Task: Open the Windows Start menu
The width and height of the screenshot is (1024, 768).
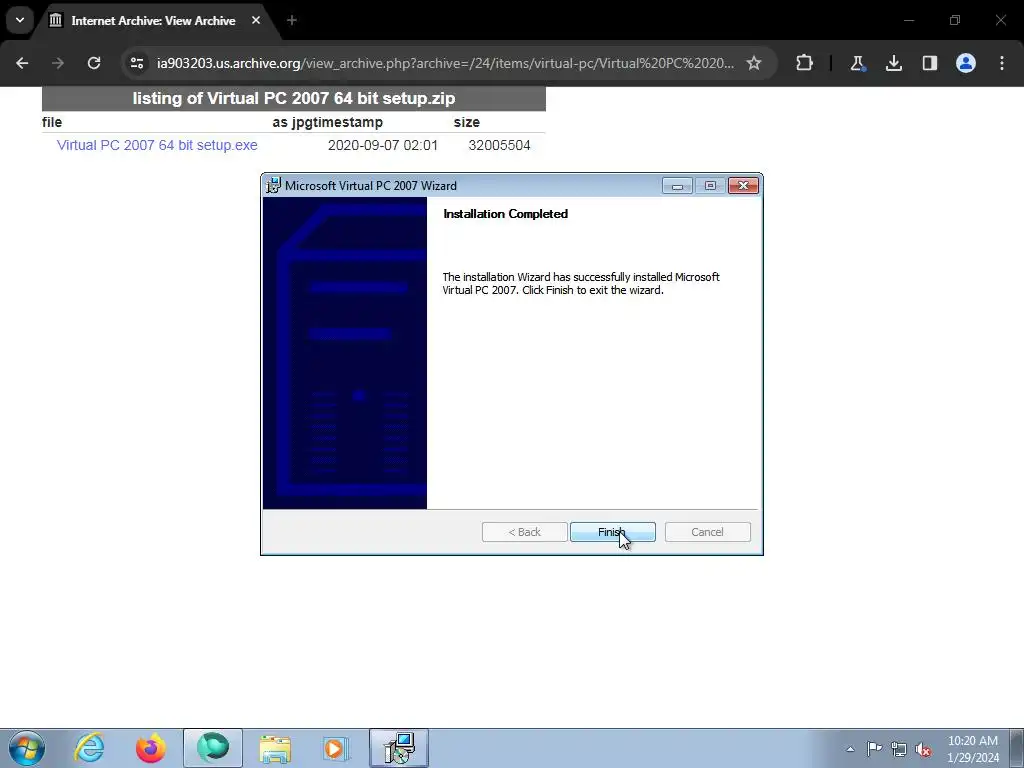Action: [26, 748]
